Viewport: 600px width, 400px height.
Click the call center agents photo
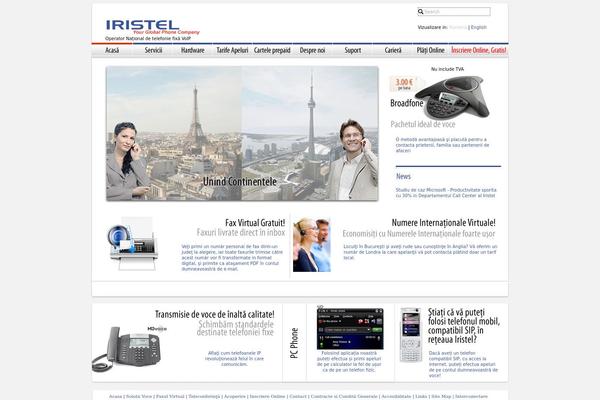pos(311,245)
